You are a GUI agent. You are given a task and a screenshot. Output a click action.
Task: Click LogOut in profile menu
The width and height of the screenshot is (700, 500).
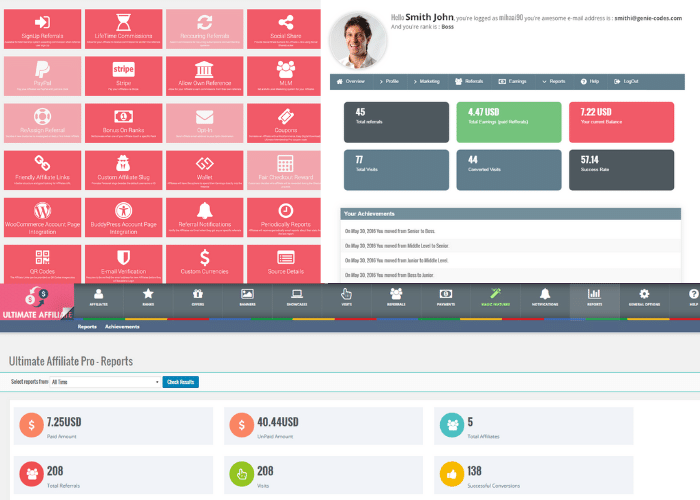tap(626, 82)
